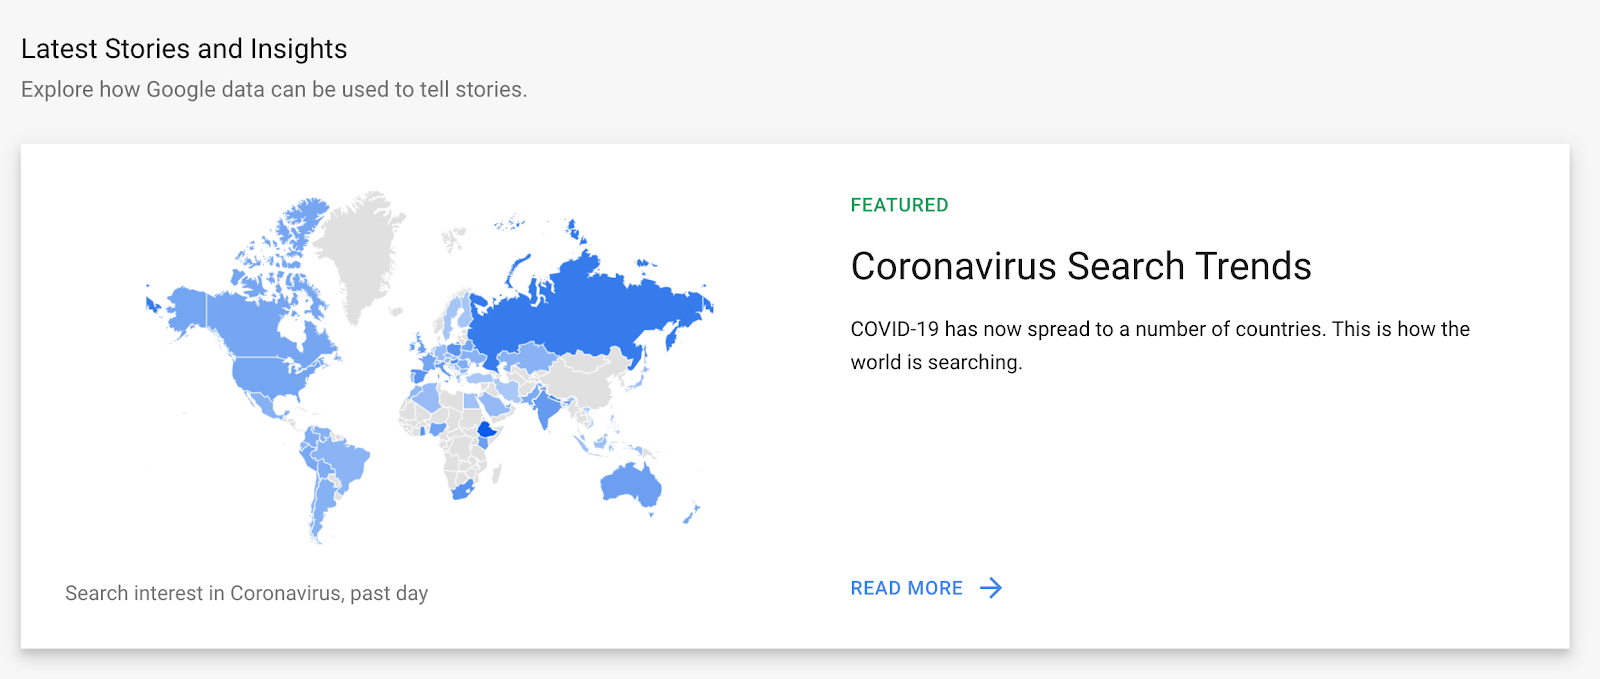Click the 'Search interest in Coronavirus' caption
The image size is (1600, 679).
(x=246, y=593)
